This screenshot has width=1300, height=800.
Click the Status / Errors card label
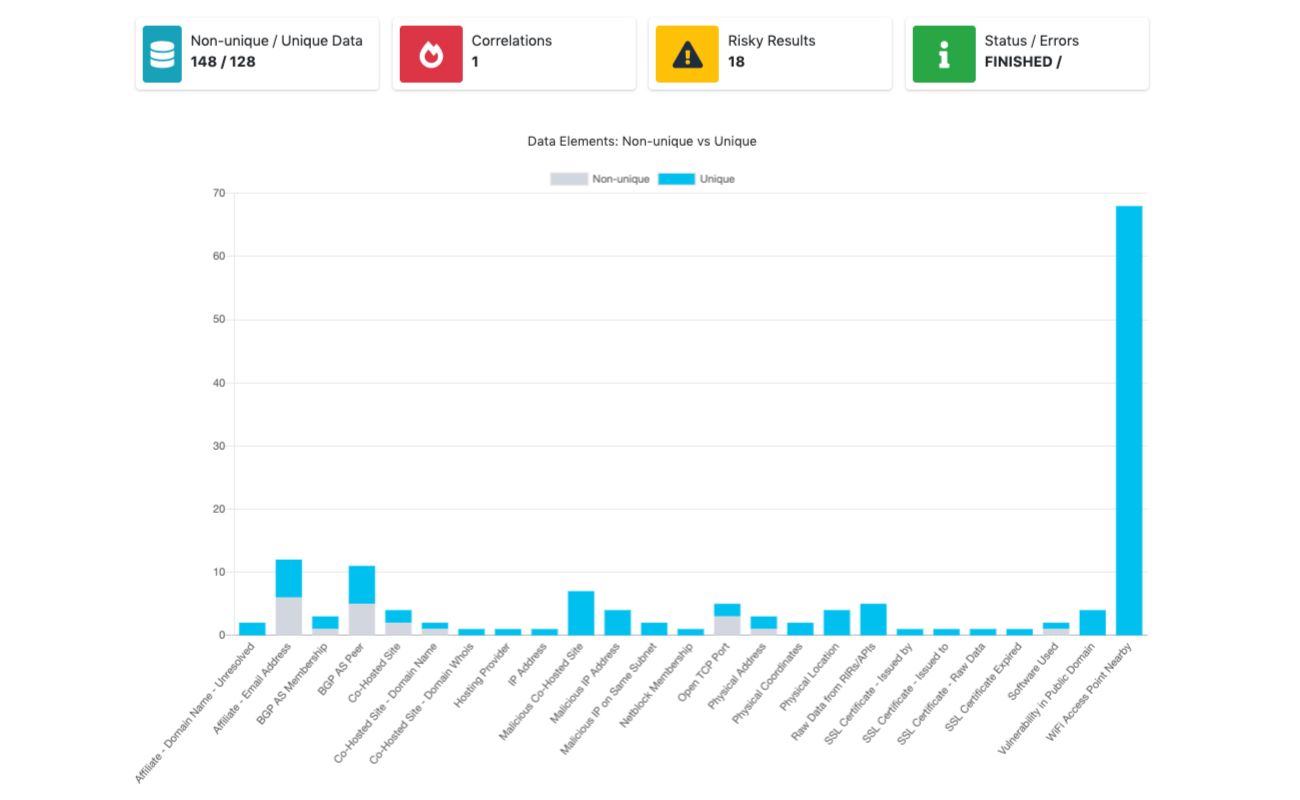(1031, 41)
